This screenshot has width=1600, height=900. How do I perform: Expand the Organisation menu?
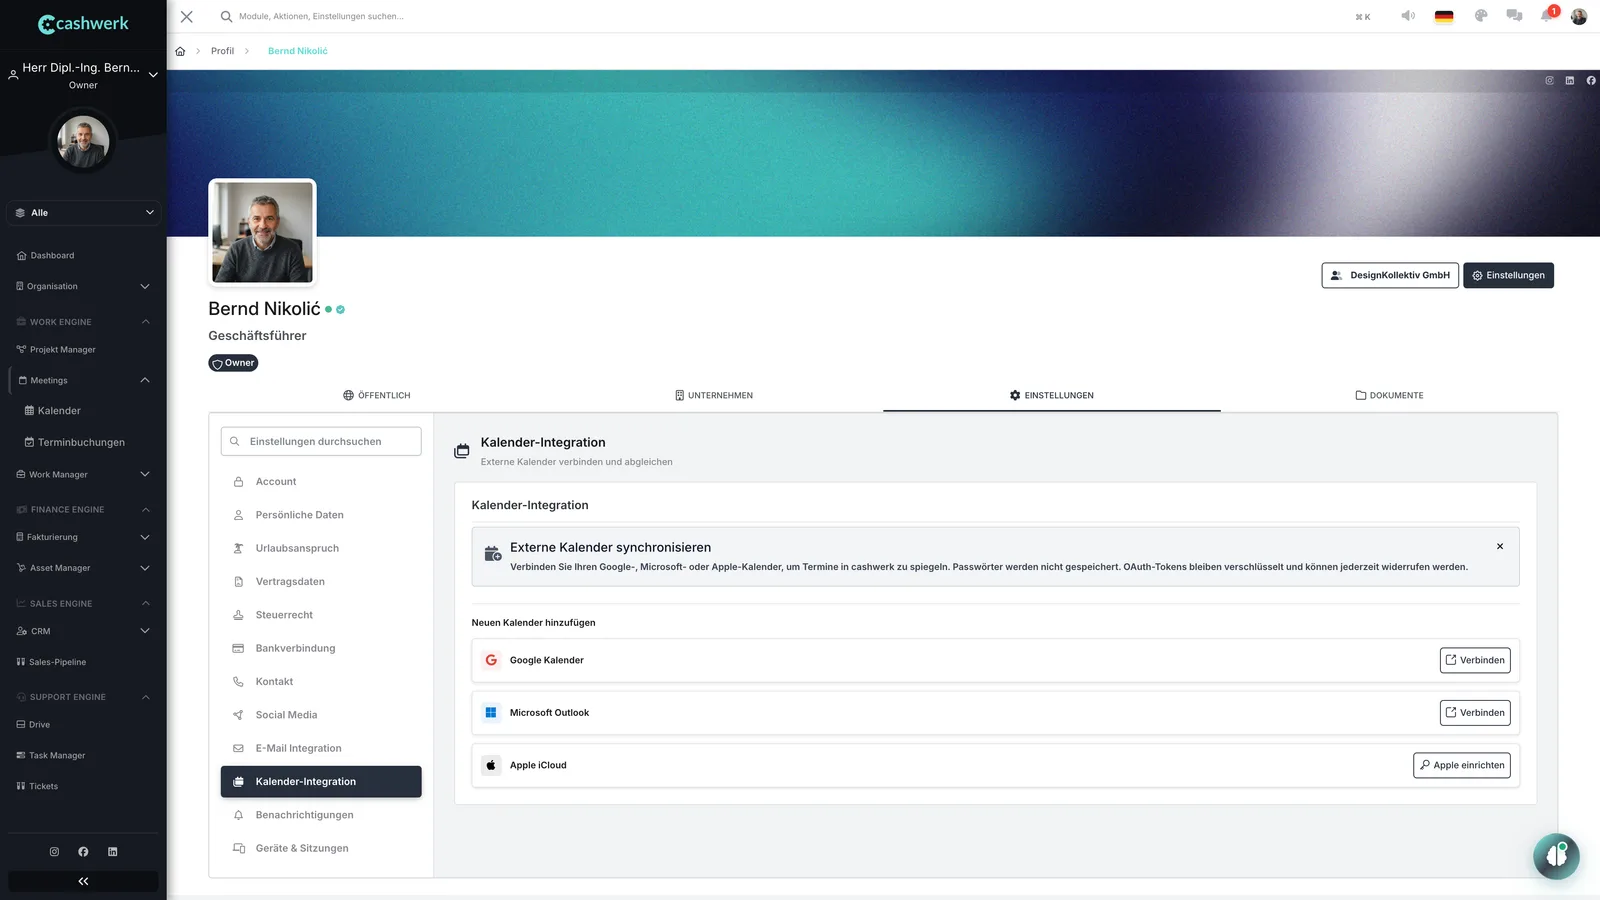pyautogui.click(x=84, y=286)
